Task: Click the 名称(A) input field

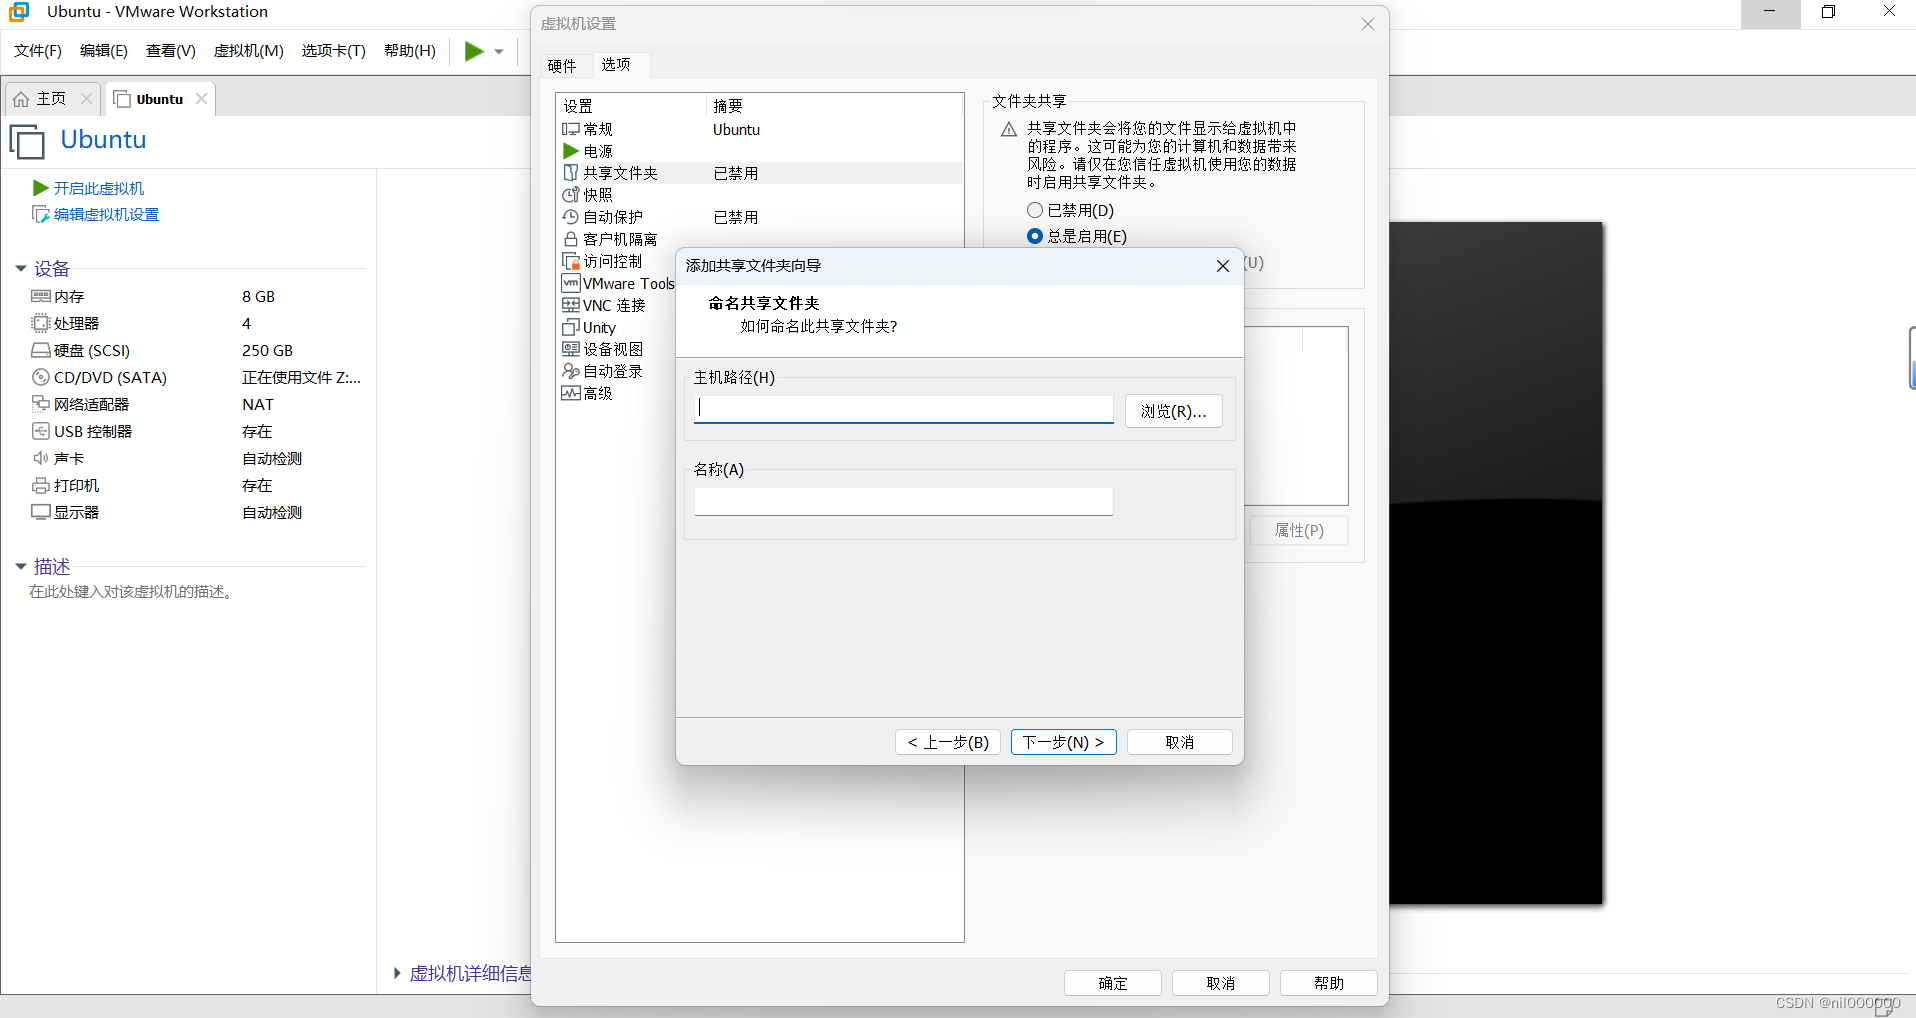Action: pos(904,501)
